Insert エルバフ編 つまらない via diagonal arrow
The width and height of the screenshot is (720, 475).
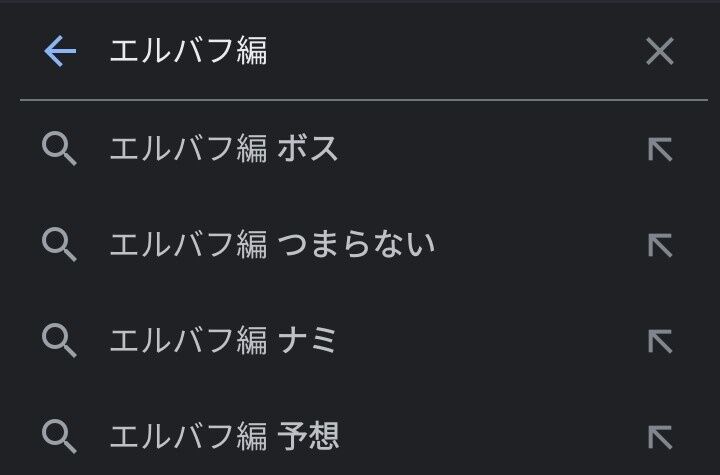pos(660,245)
